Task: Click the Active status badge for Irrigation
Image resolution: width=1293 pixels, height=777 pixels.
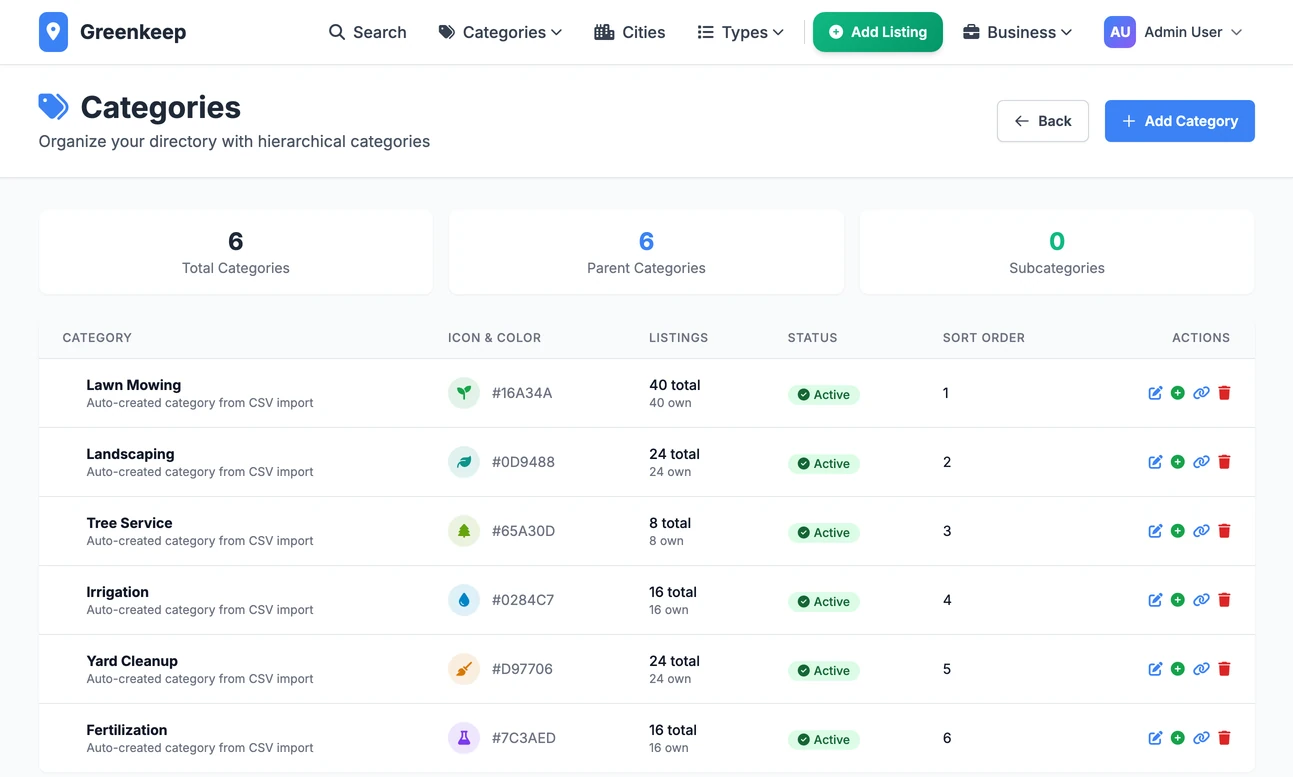Action: (x=824, y=602)
